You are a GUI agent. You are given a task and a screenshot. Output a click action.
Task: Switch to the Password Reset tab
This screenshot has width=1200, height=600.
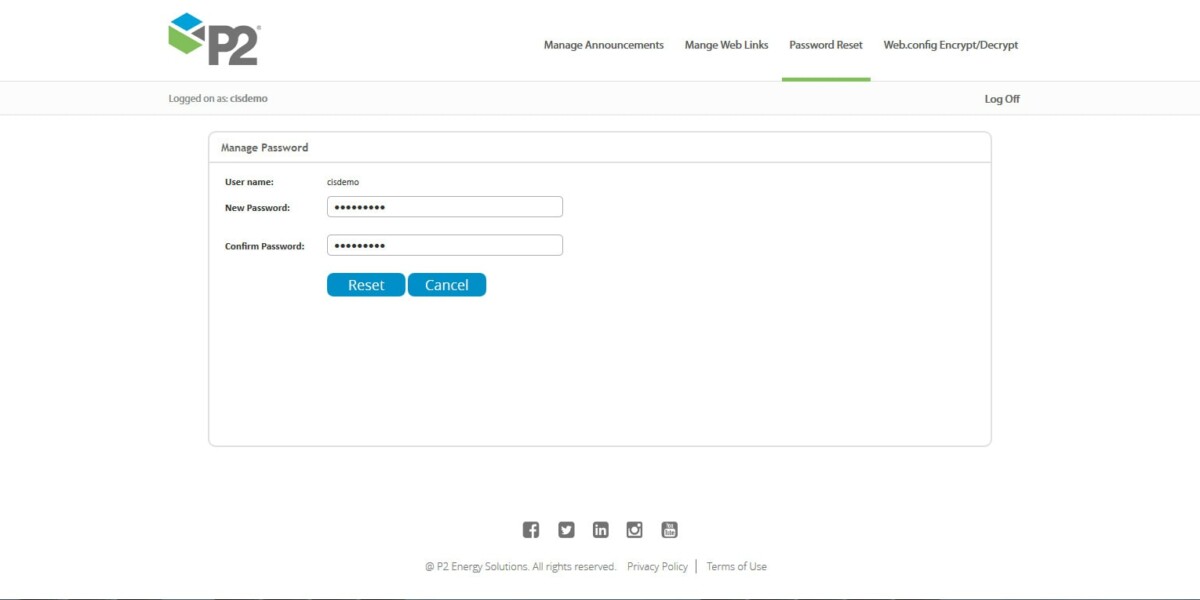825,45
